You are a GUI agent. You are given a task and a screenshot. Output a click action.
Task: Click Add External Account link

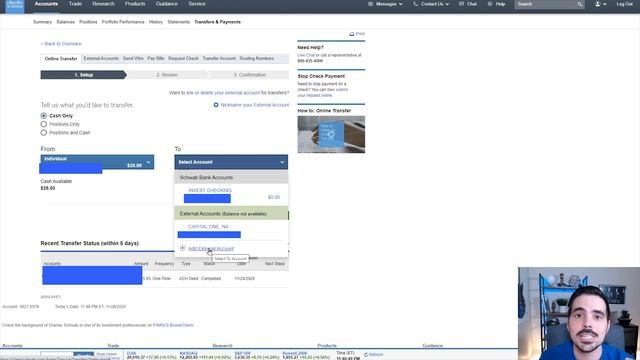pos(211,249)
